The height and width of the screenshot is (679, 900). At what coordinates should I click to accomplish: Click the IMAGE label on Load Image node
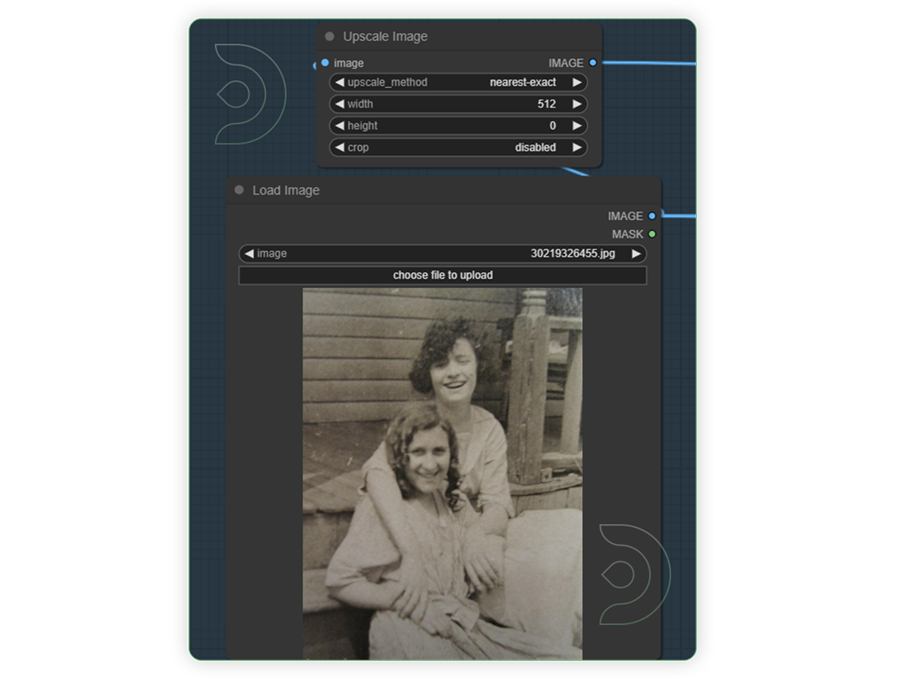[x=625, y=216]
